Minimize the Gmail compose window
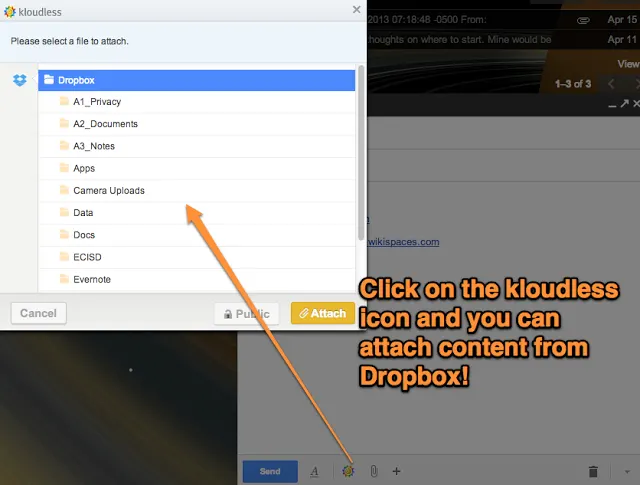This screenshot has height=485, width=640. tap(612, 105)
